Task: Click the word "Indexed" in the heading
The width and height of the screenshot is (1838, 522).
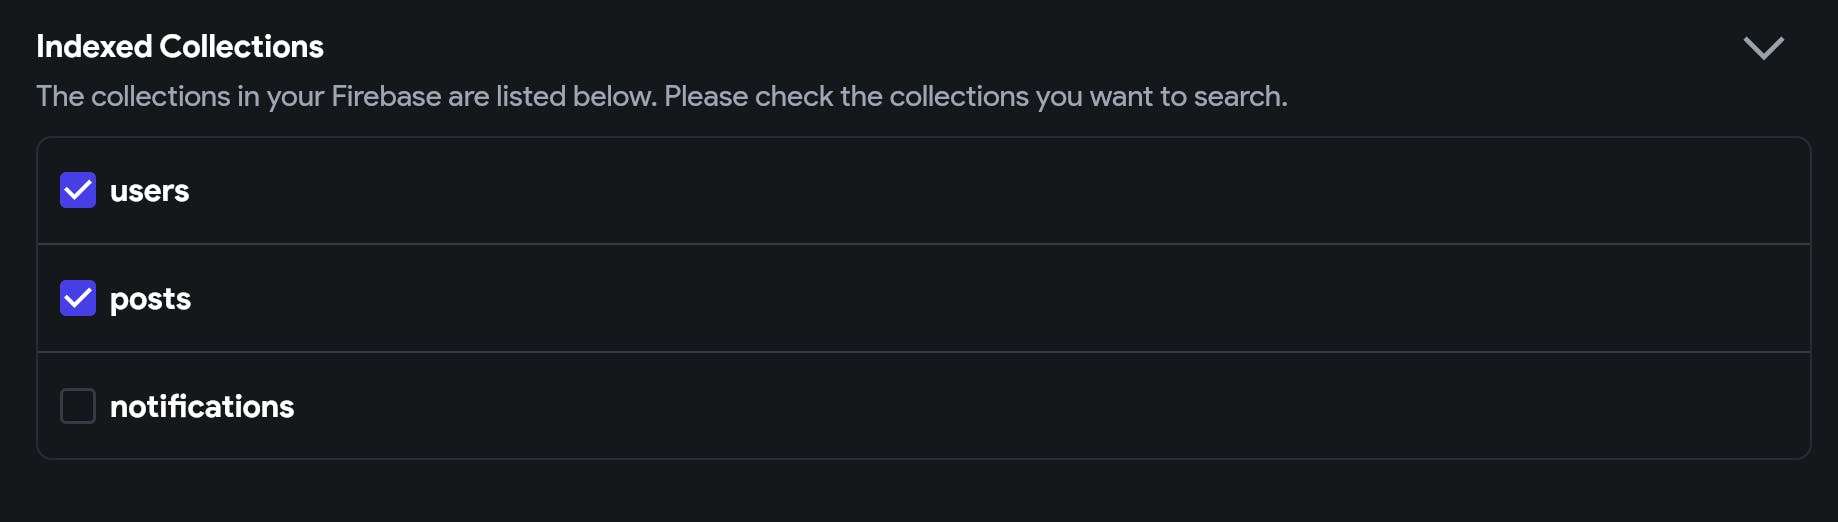Action: pos(94,46)
